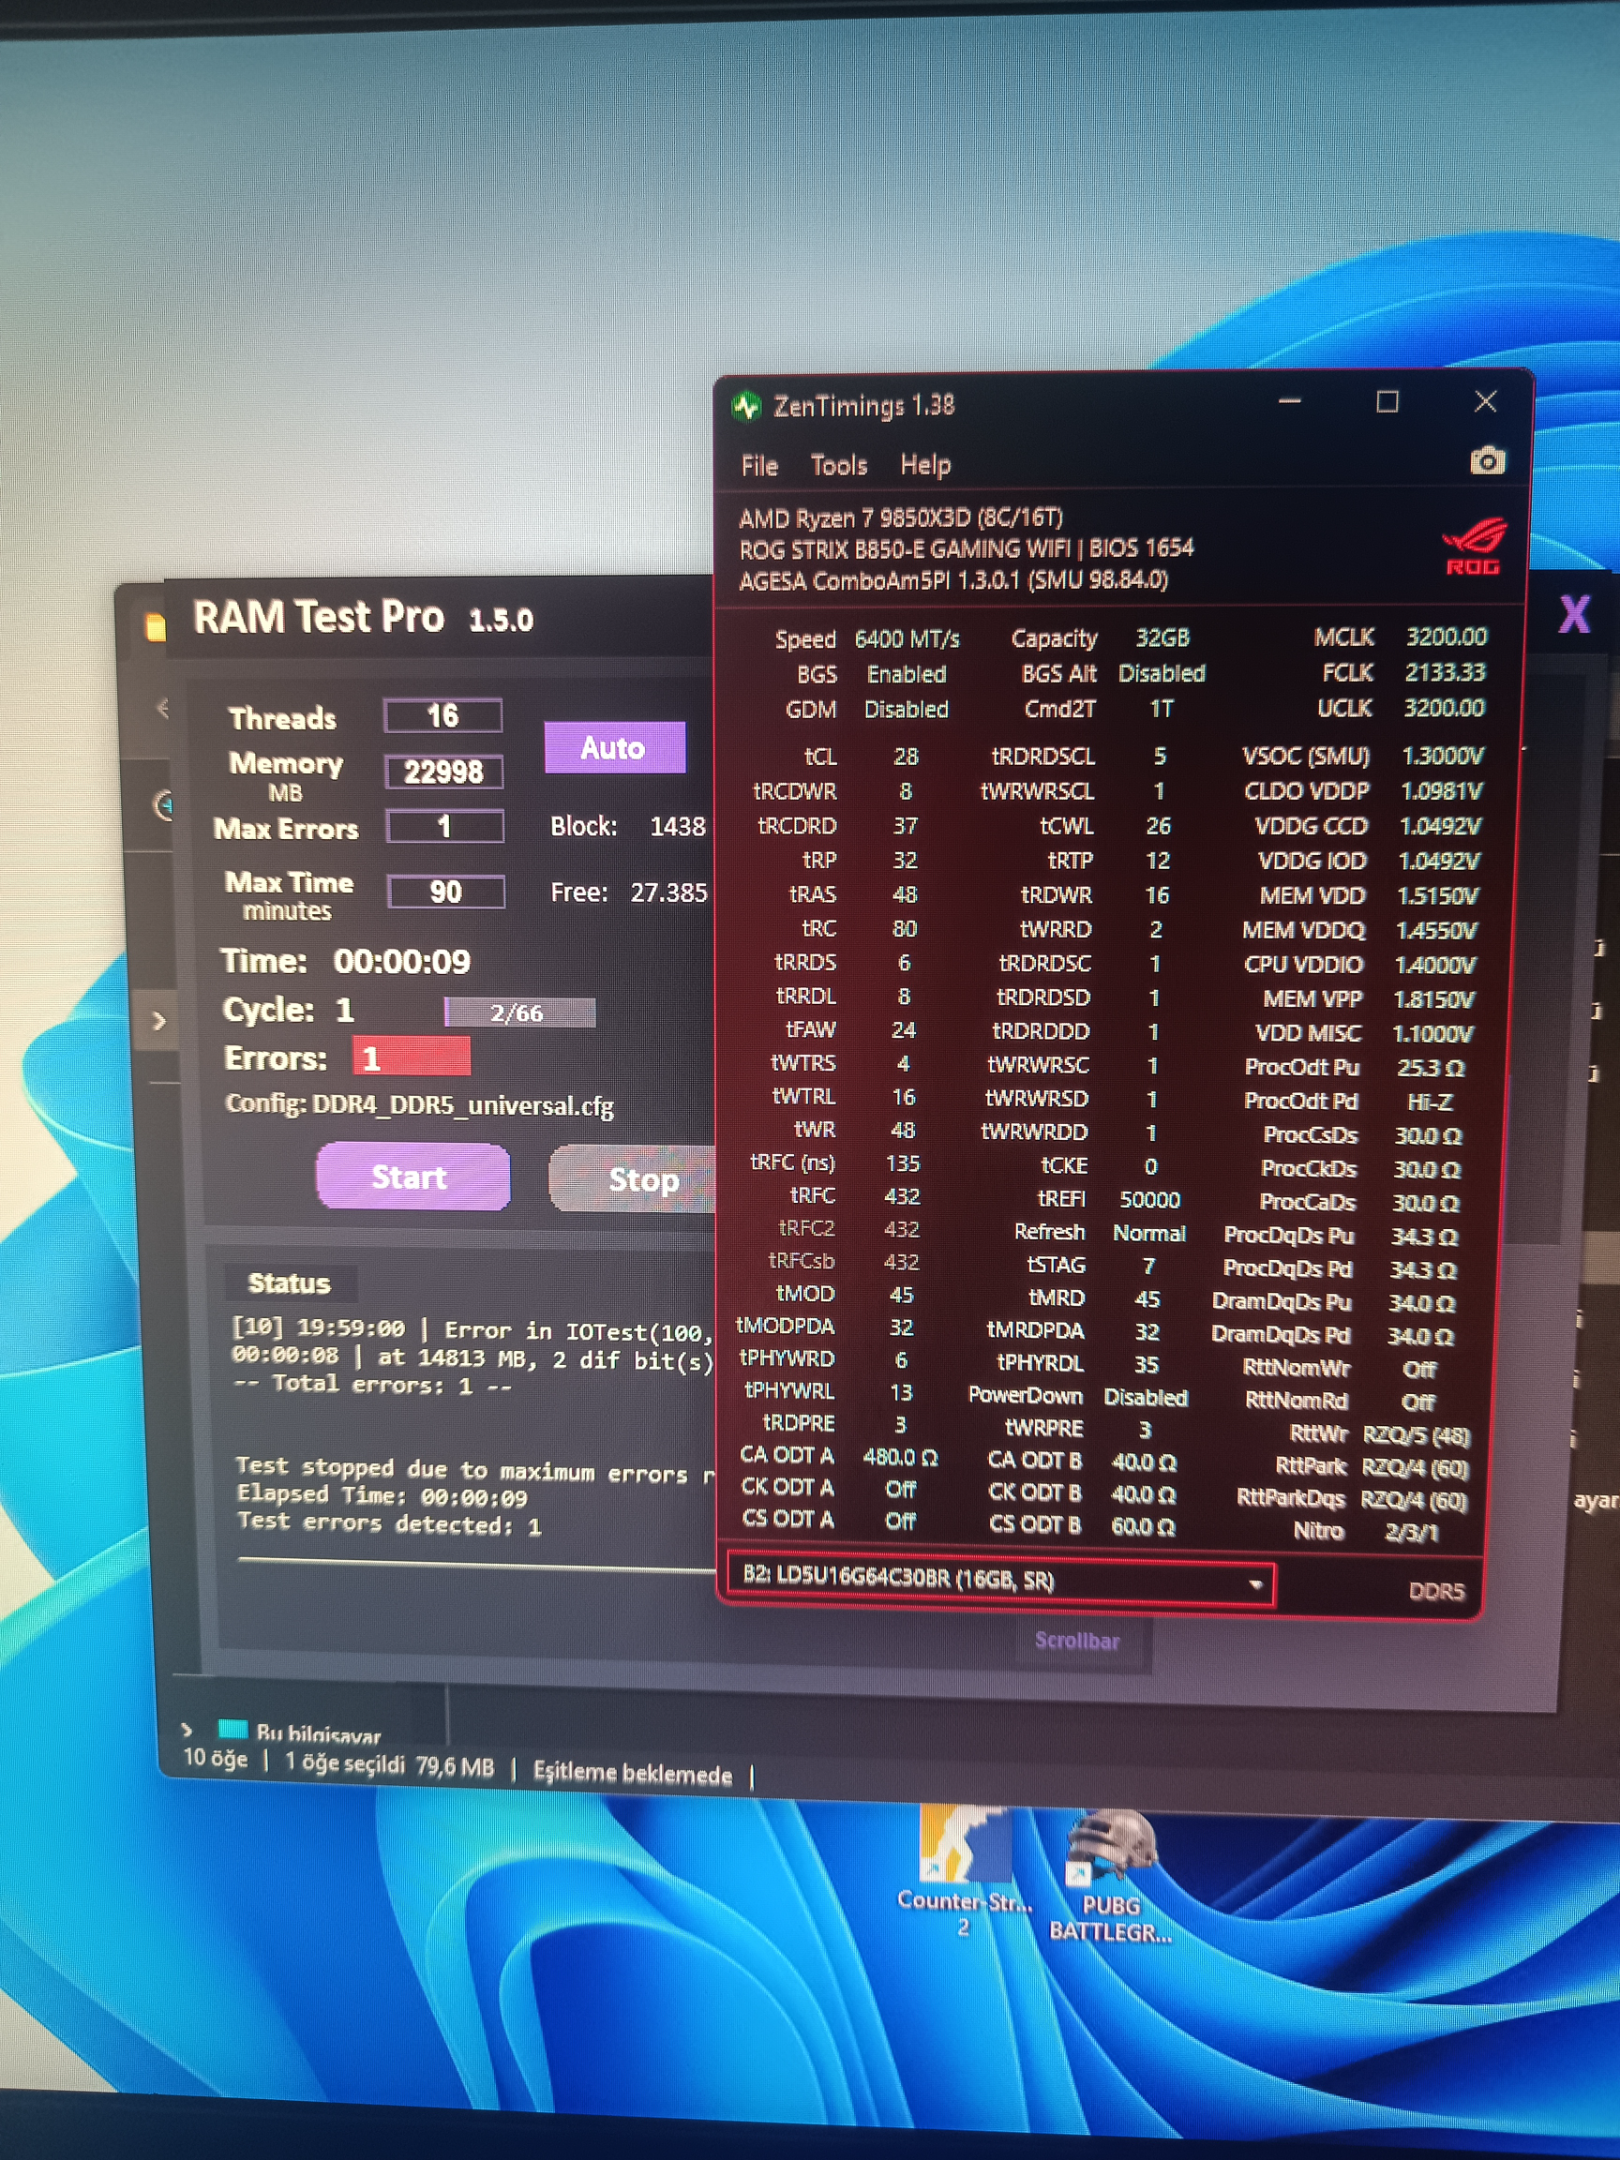
Task: Click "Eşitleme beklemede" status text
Action: [x=632, y=1773]
